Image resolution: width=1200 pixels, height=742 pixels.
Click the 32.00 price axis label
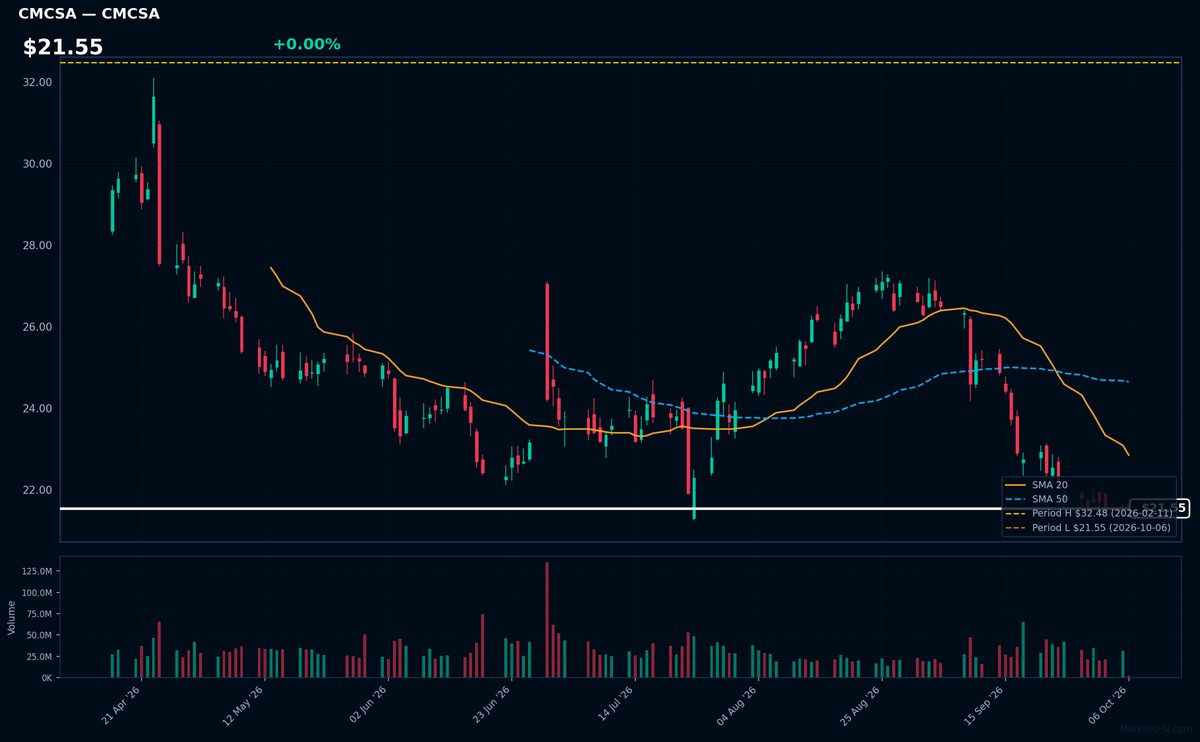click(x=38, y=82)
